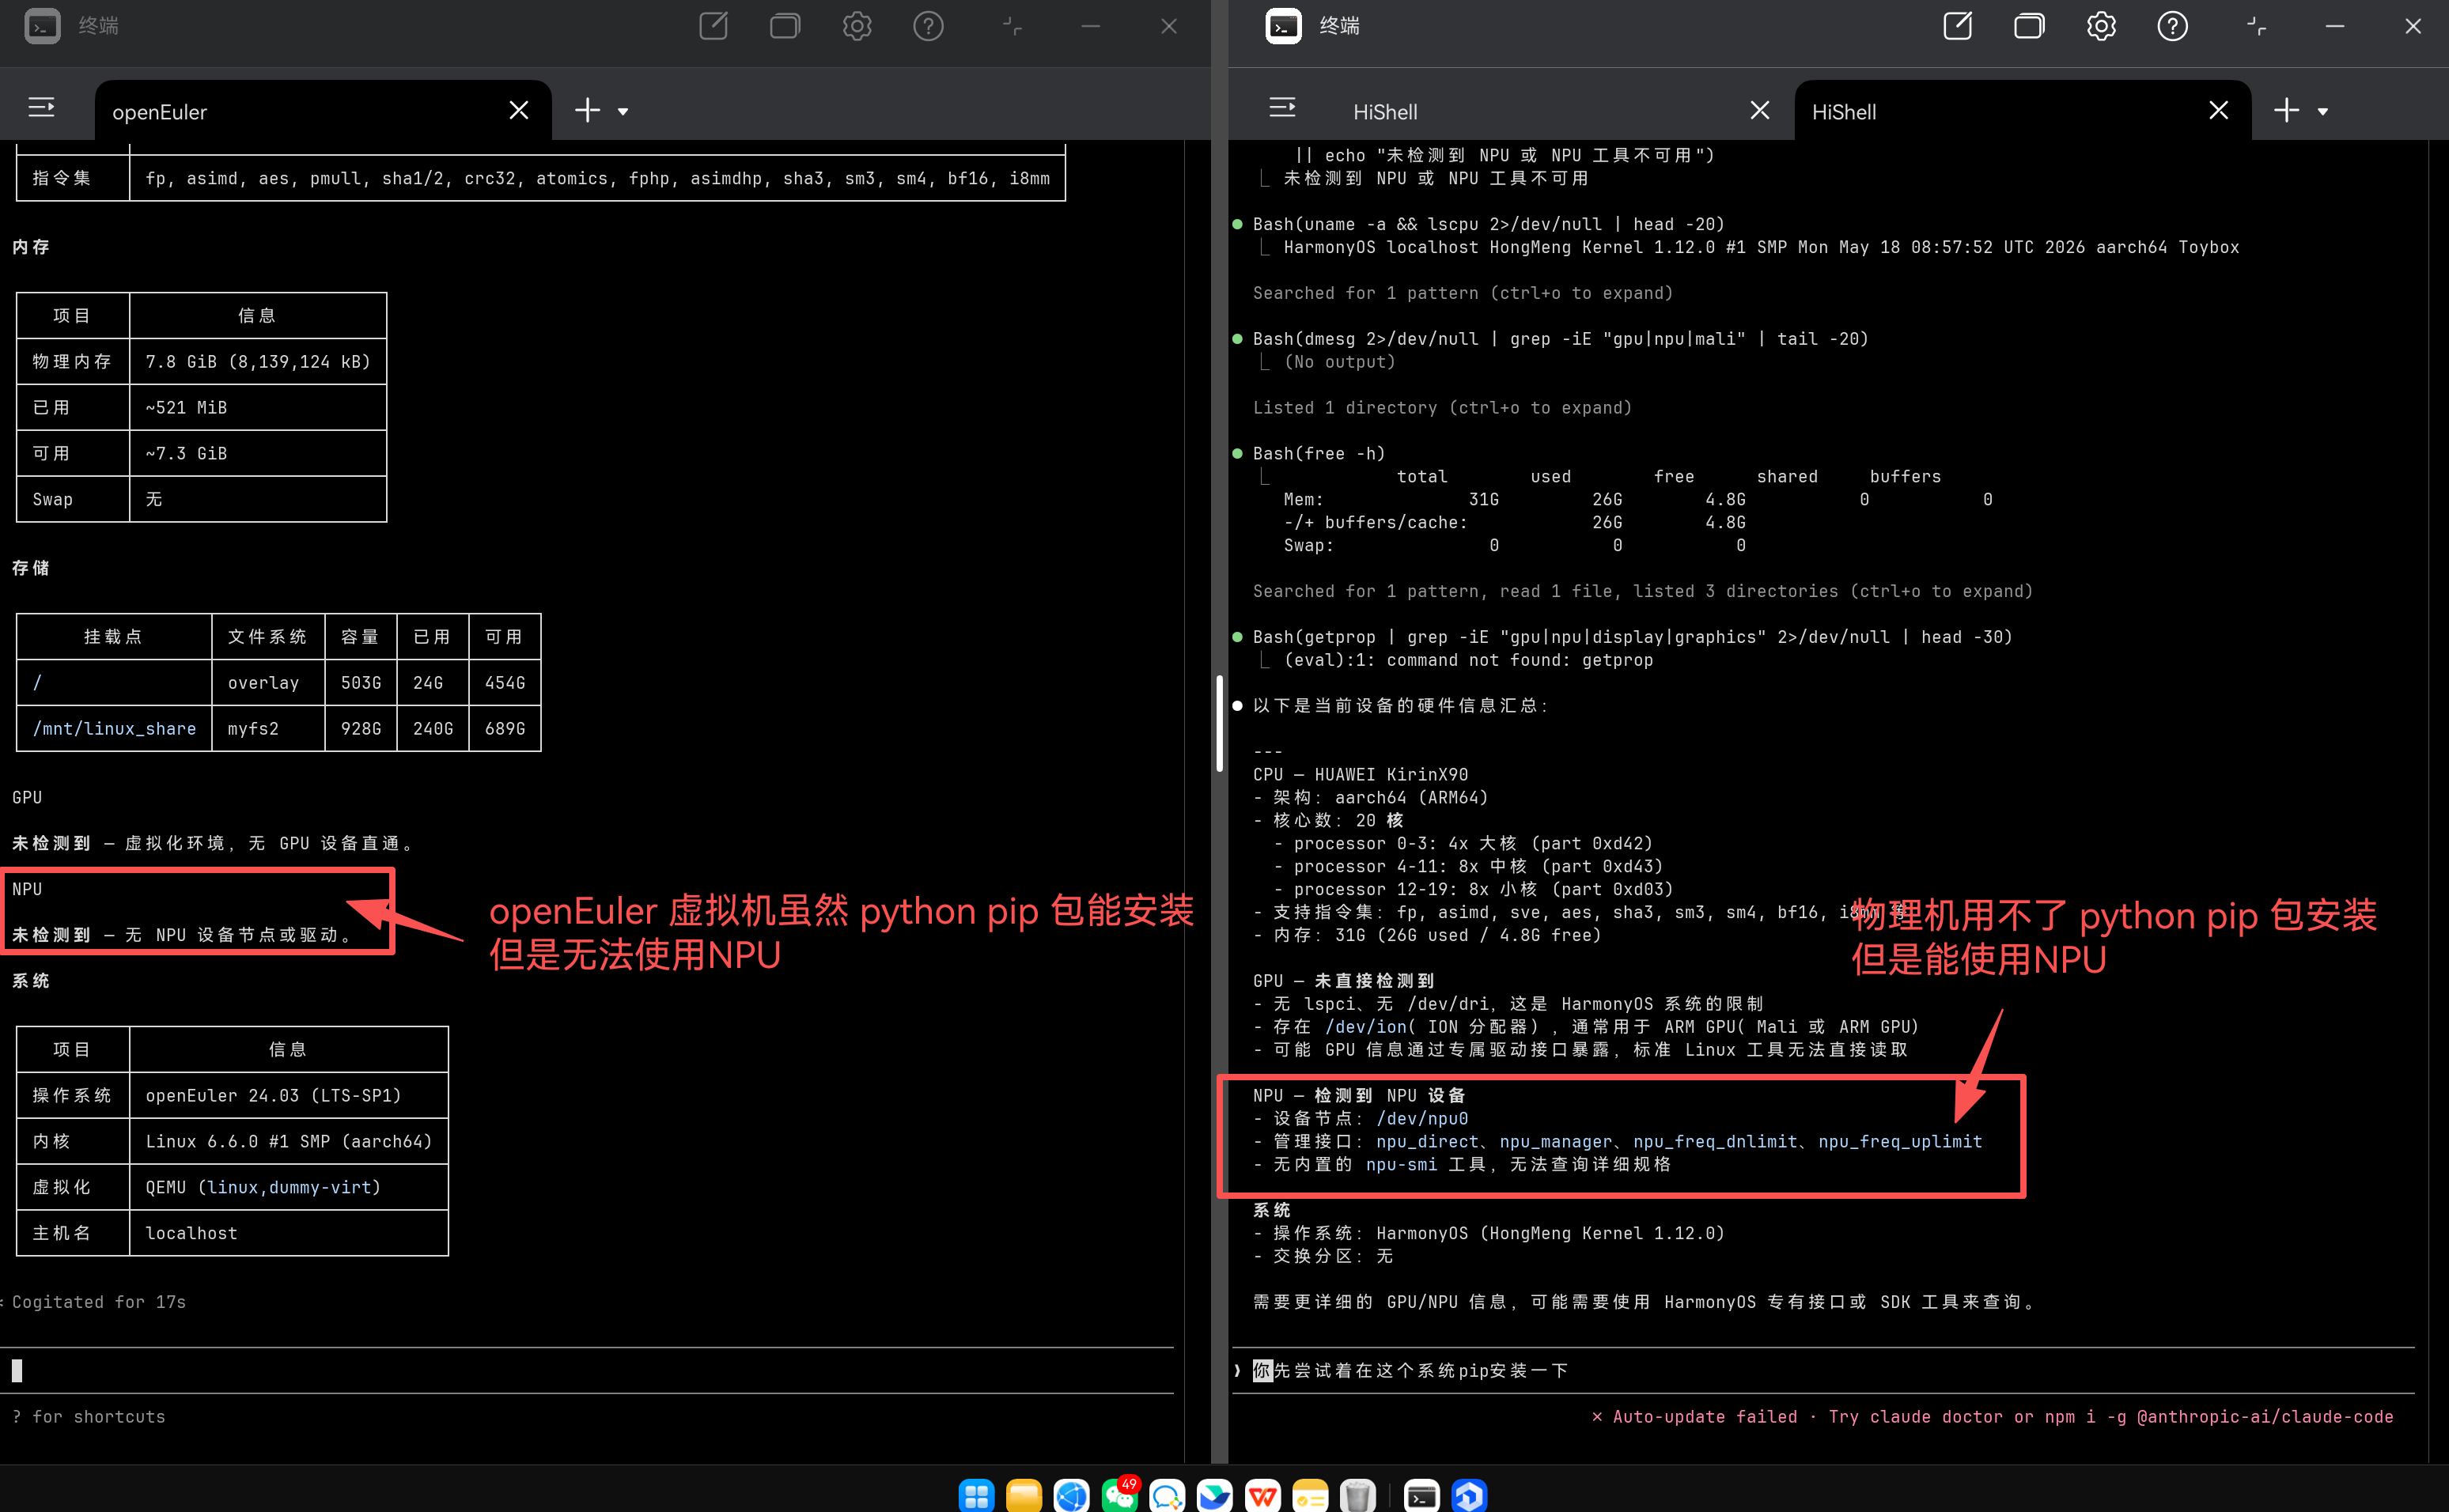Click the '? for shortcuts' hint
Screen dimensions: 2449x1512
[x=88, y=1416]
